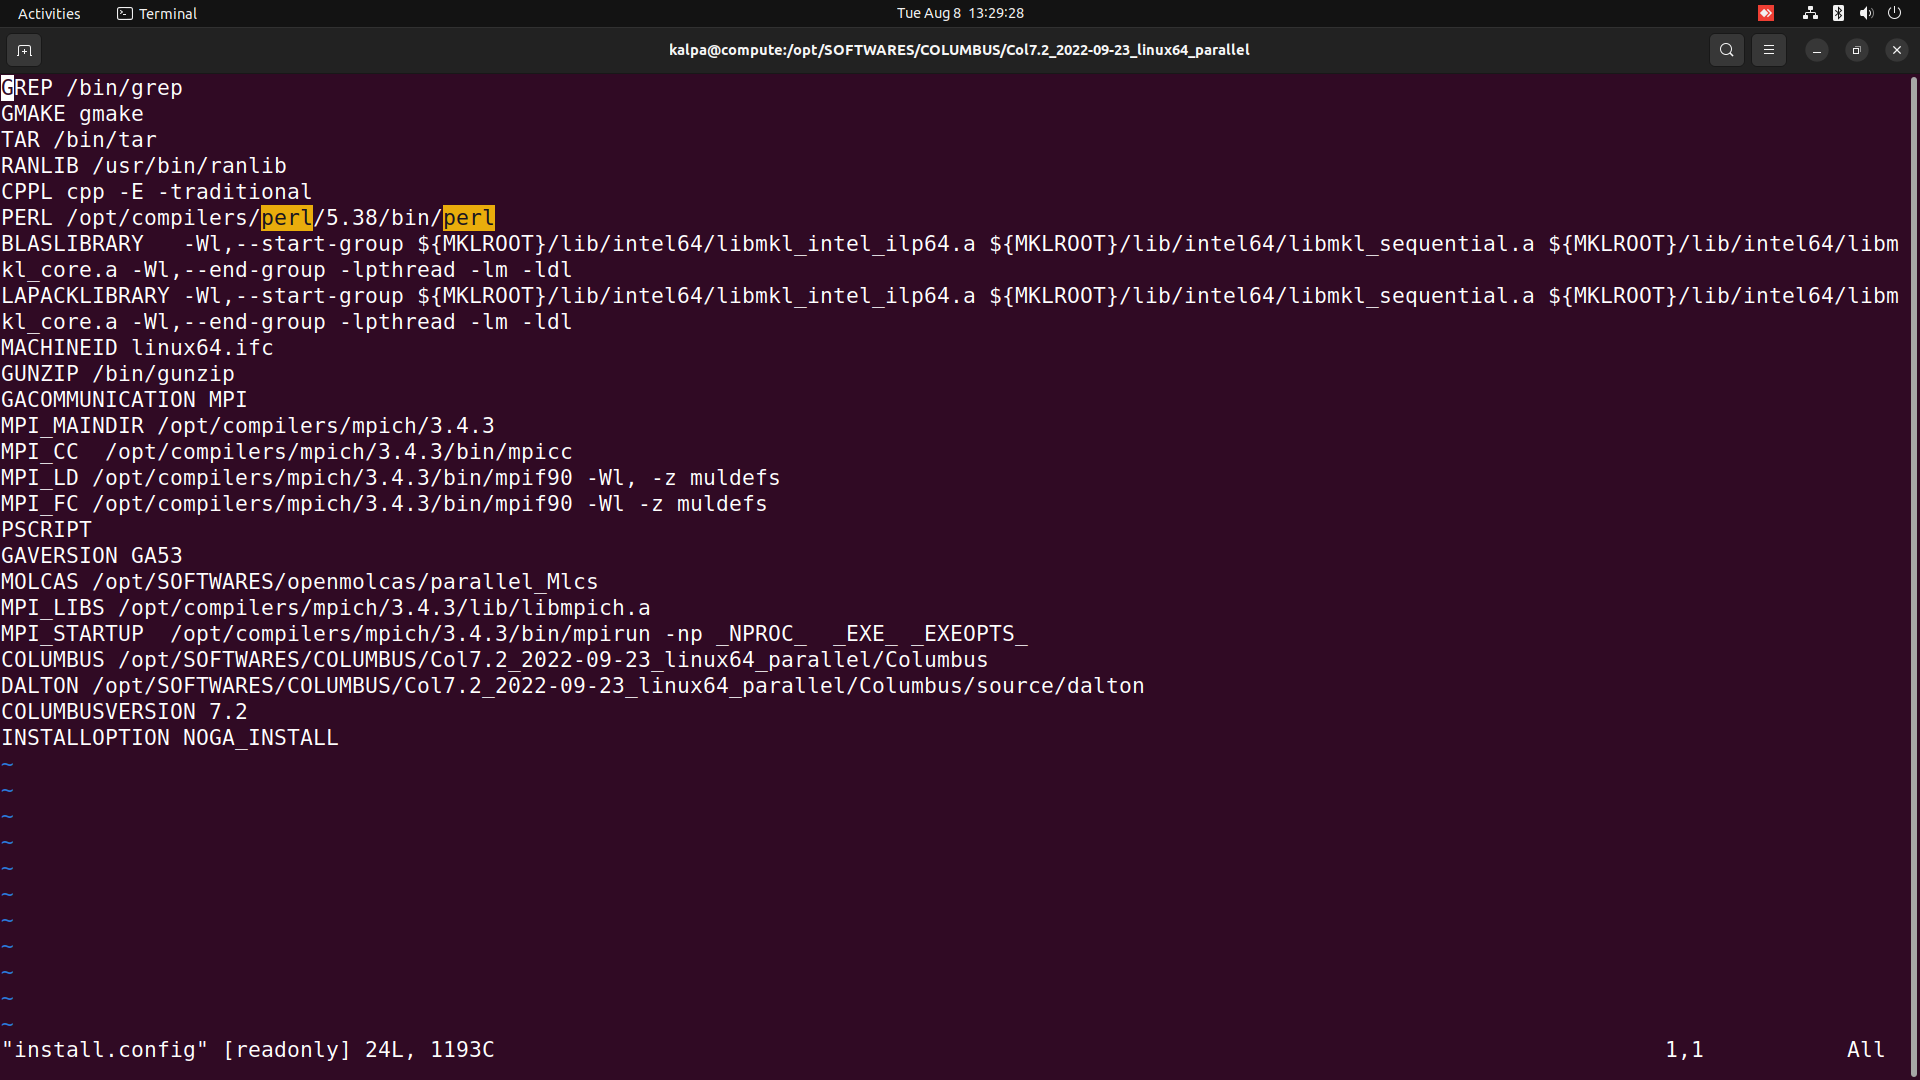Click the MPI_MAINDIR path line

248,426
